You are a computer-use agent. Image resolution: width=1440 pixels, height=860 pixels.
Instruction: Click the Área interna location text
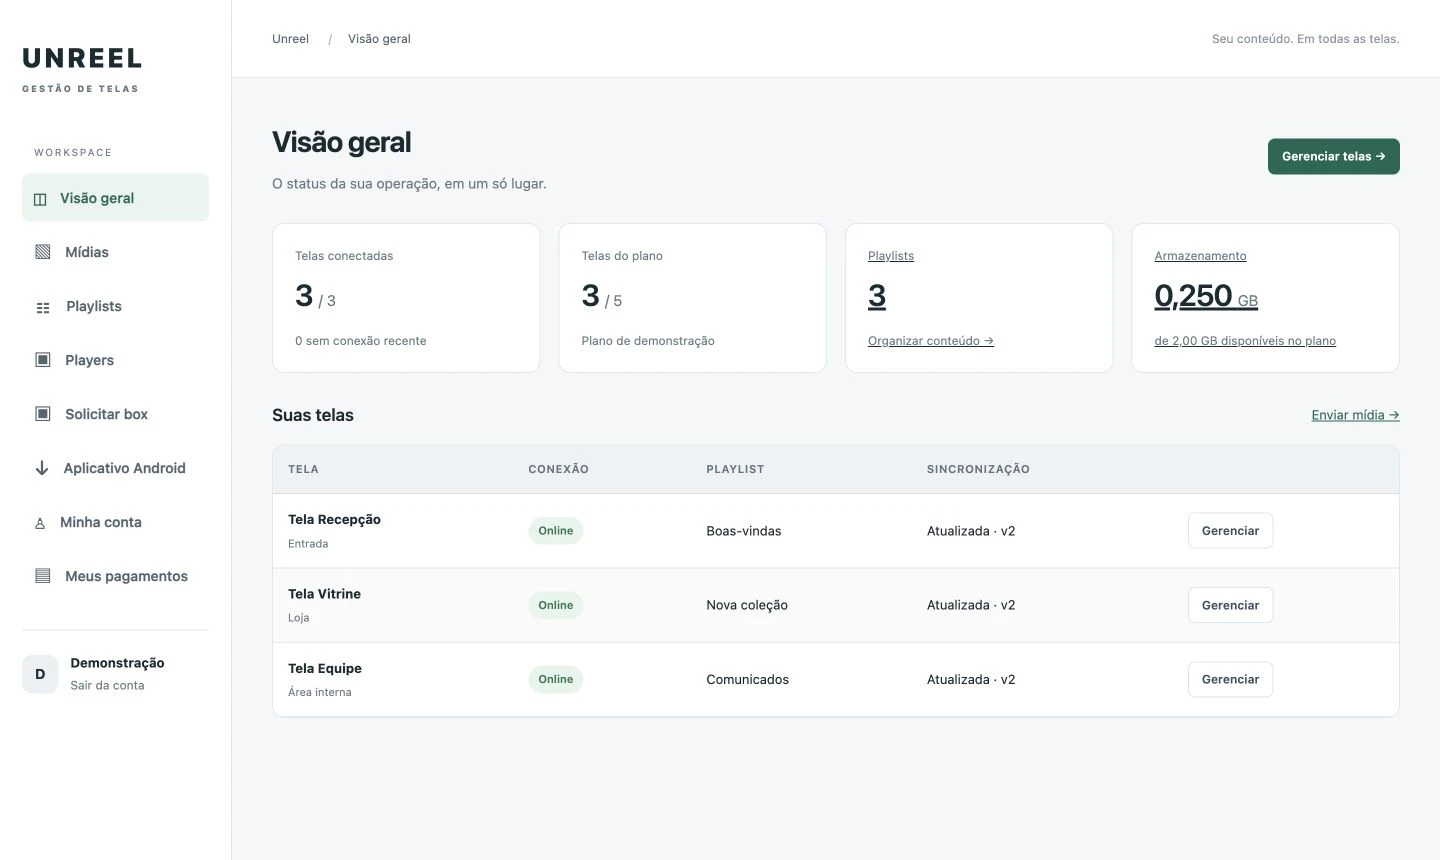[x=319, y=692]
